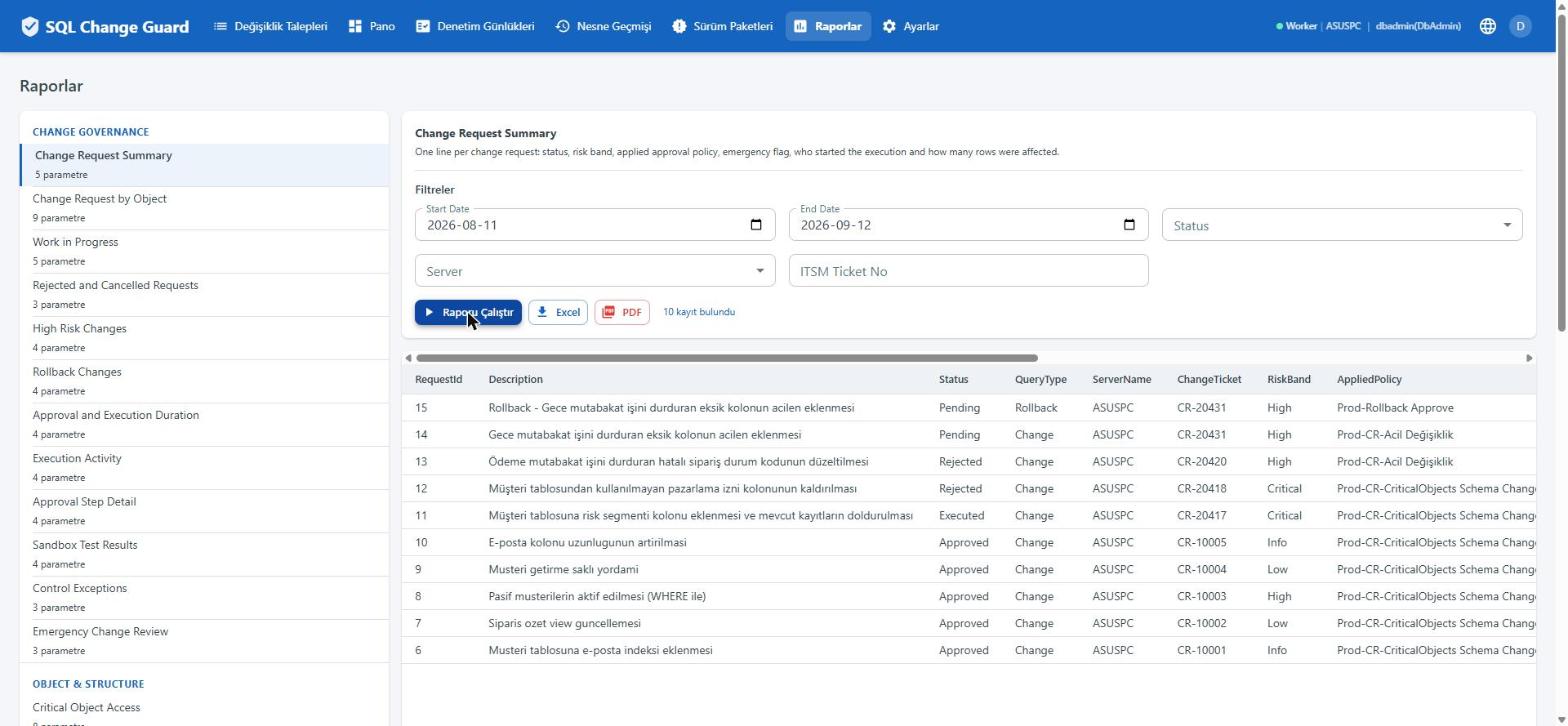Select Work in Progress report
This screenshot has height=726, width=1568.
click(x=204, y=251)
